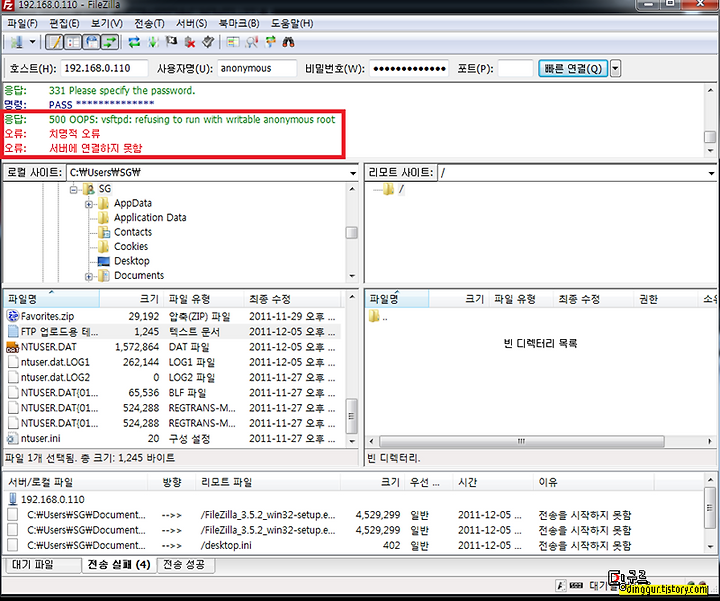Open directory comparison icon

[x=233, y=43]
